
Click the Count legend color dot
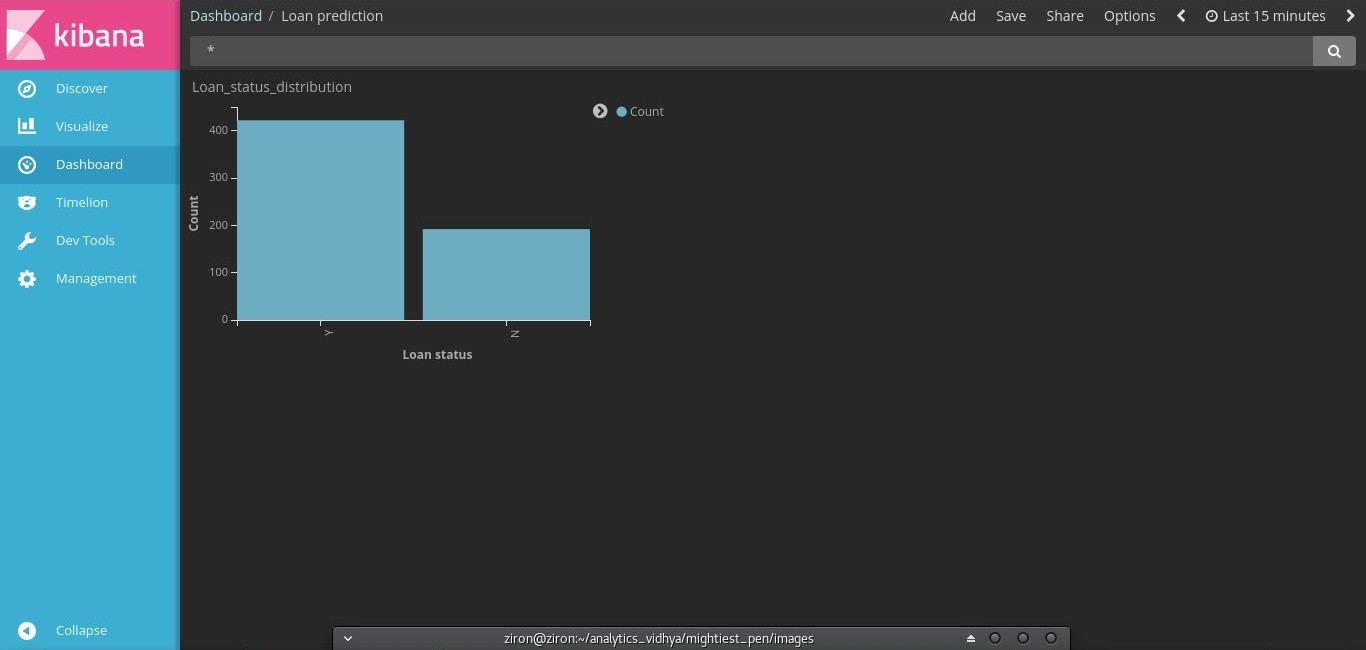tap(621, 112)
